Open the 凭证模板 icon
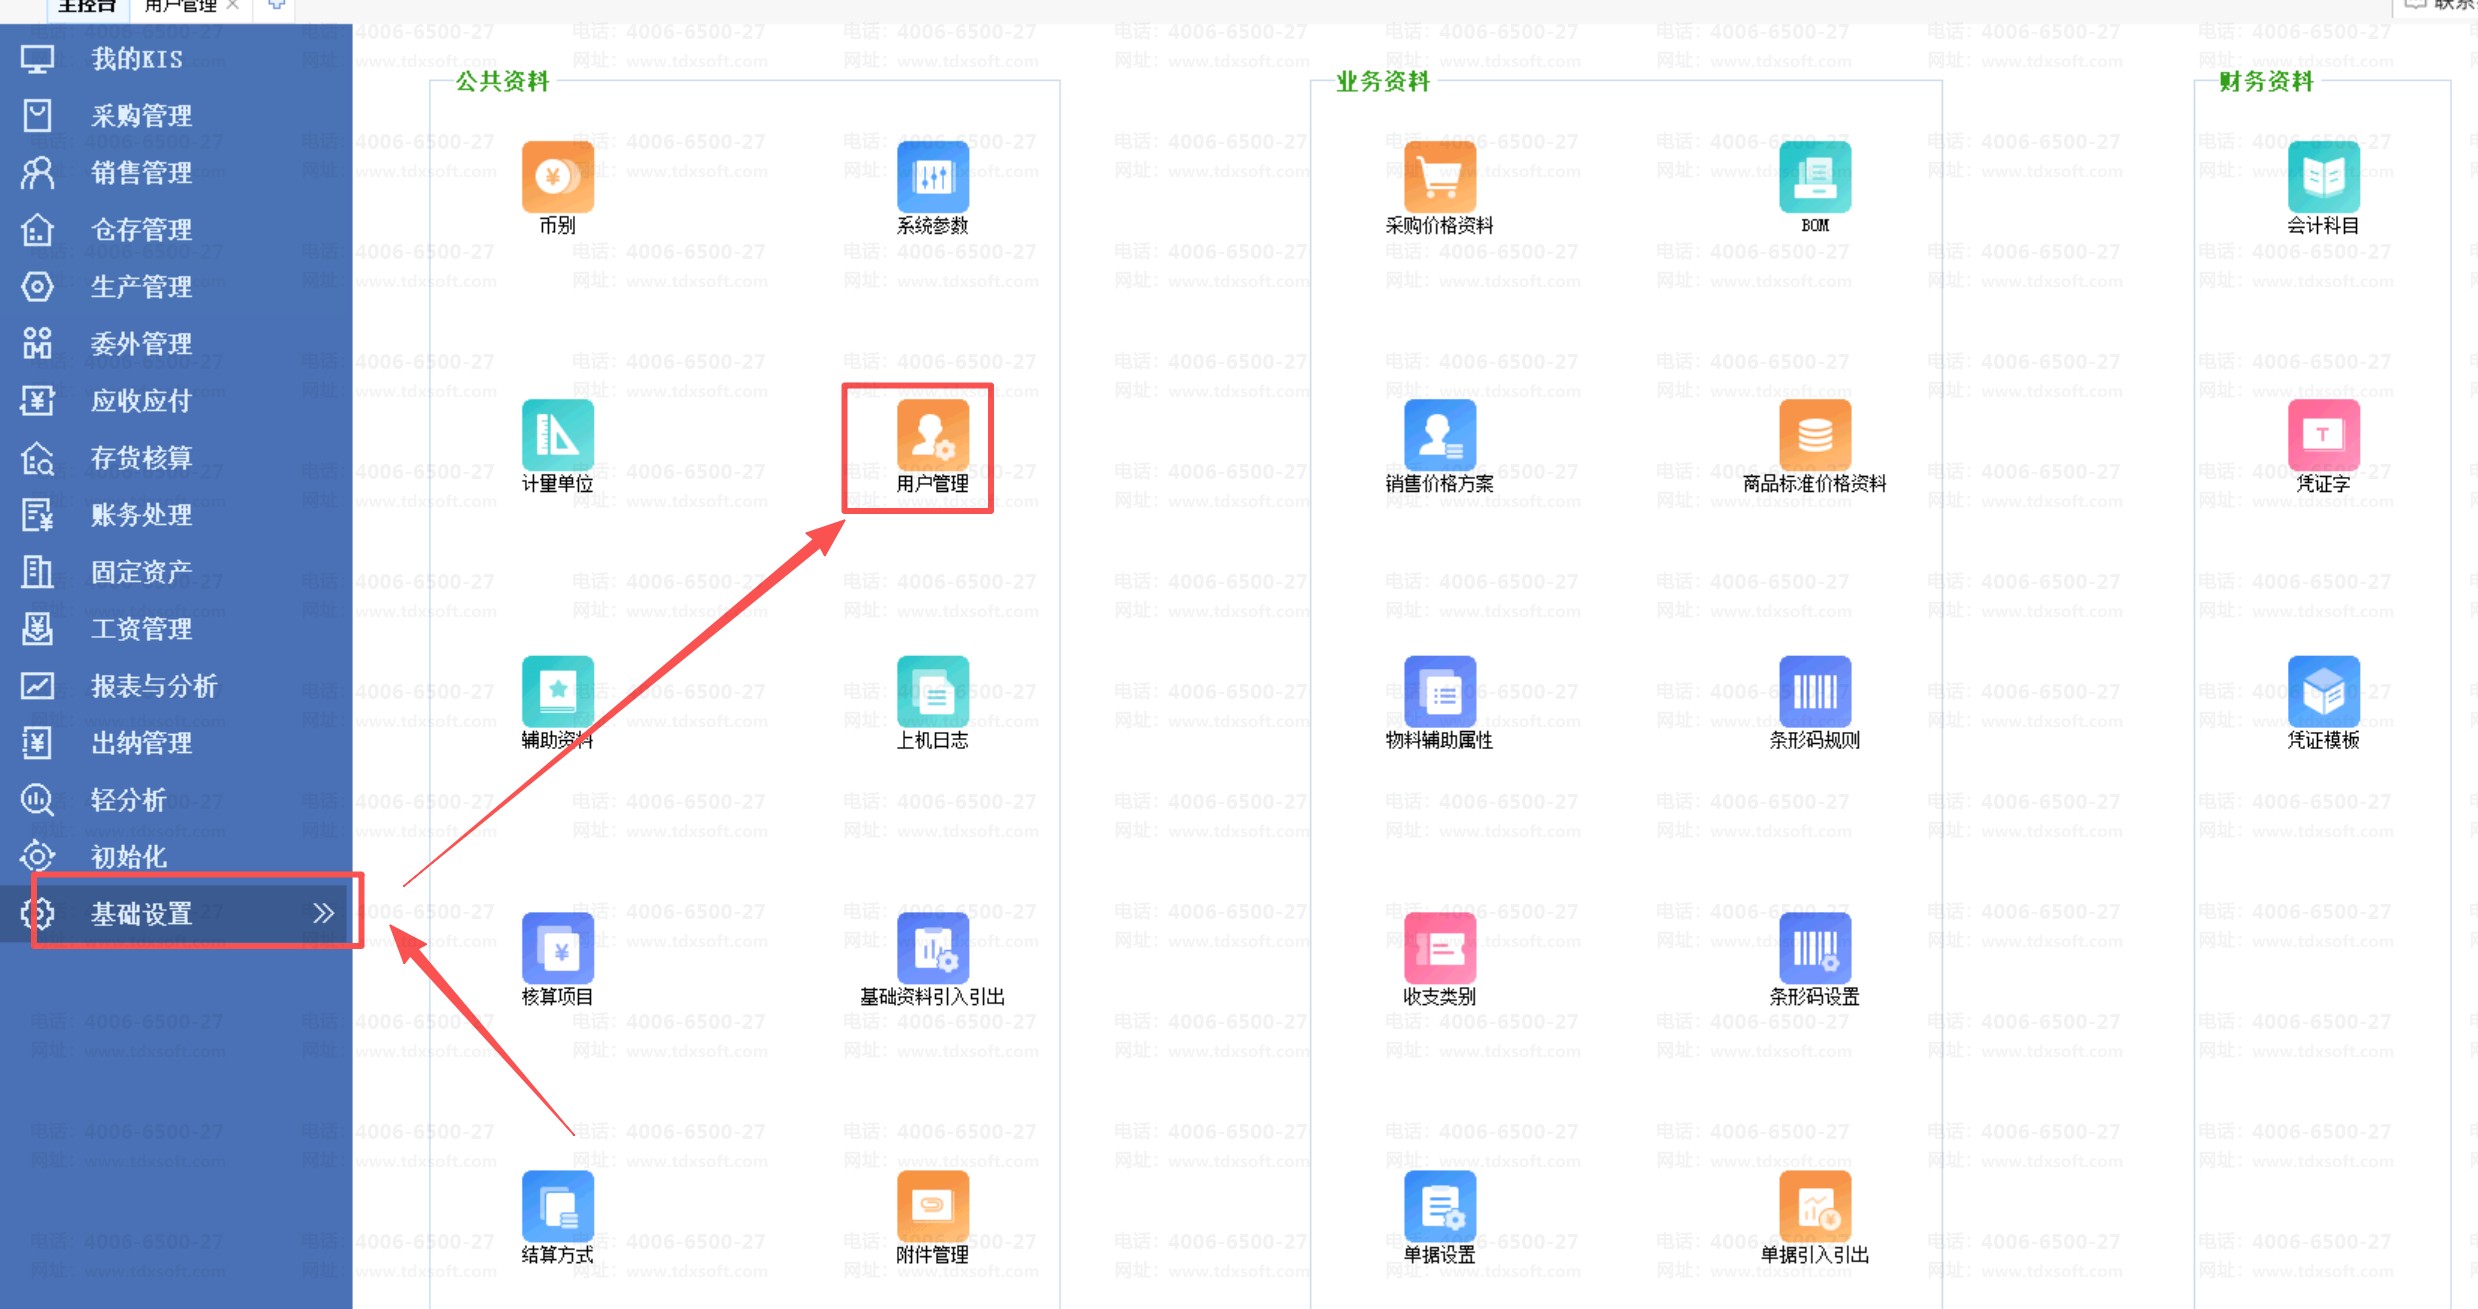The width and height of the screenshot is (2478, 1309). [x=2323, y=692]
